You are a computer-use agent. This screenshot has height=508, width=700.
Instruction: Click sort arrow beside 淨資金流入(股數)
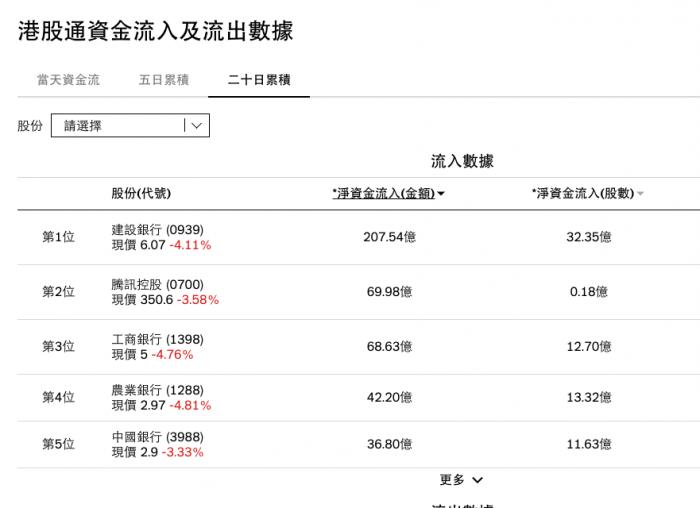point(640,194)
